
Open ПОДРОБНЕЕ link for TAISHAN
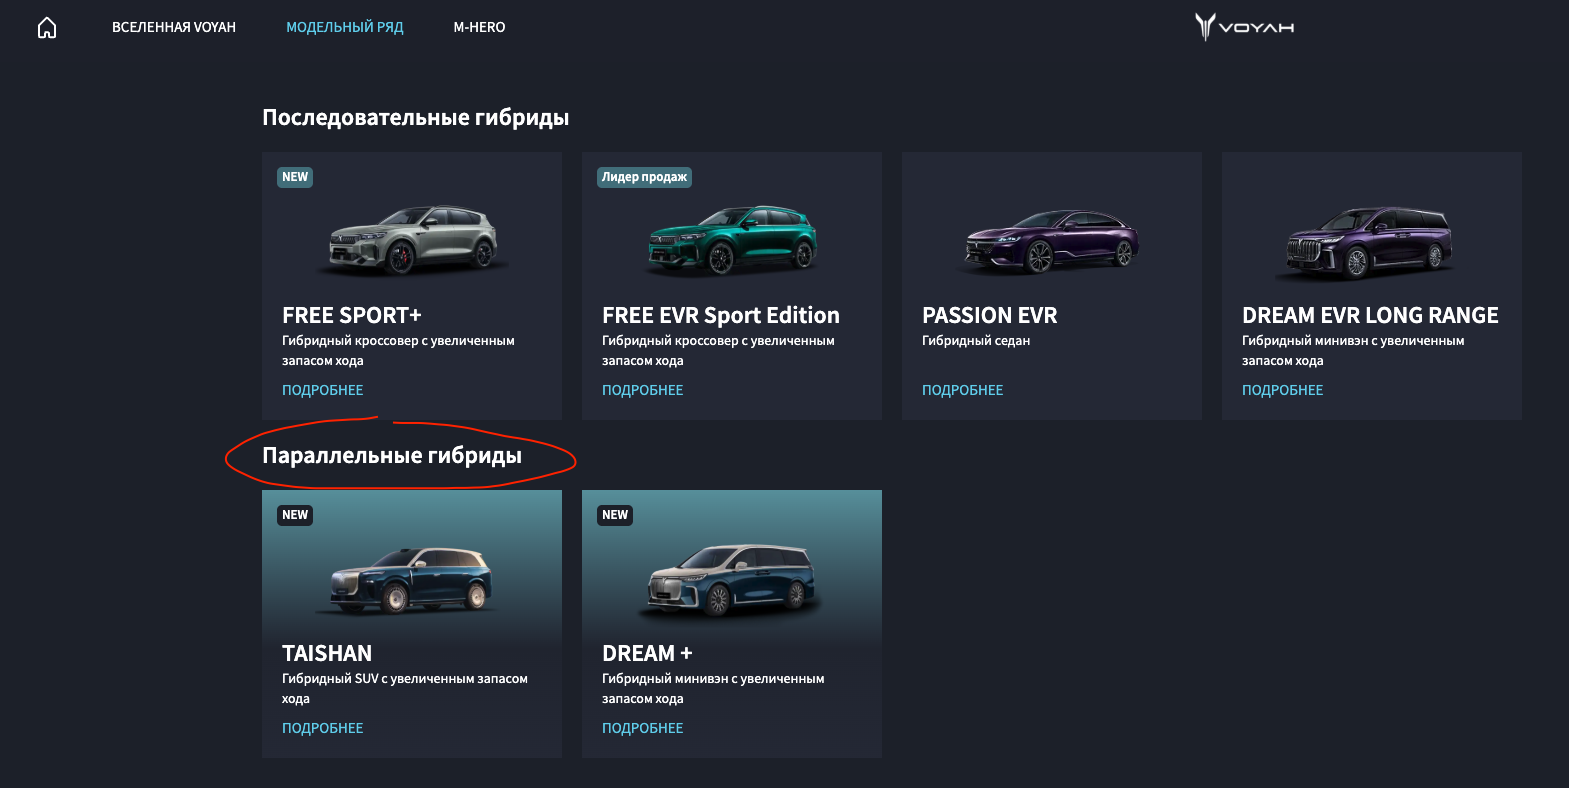322,728
